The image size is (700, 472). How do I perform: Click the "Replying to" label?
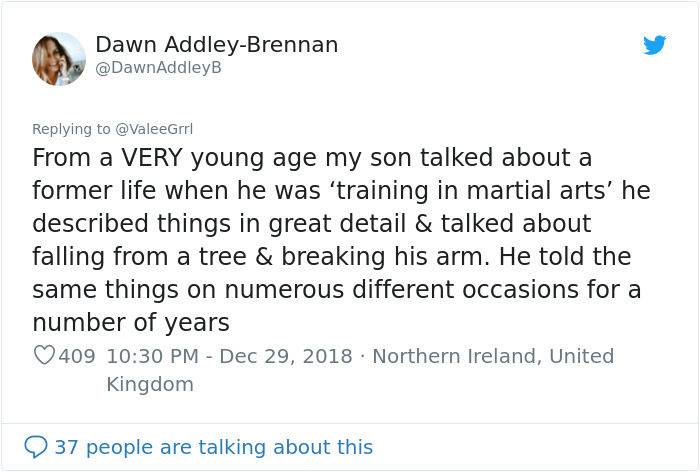[72, 128]
